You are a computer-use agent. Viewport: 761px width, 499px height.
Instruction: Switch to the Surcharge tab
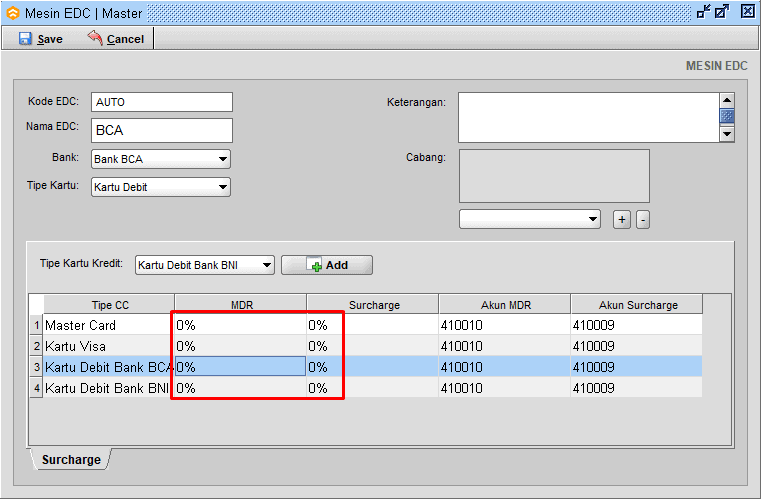point(71,459)
